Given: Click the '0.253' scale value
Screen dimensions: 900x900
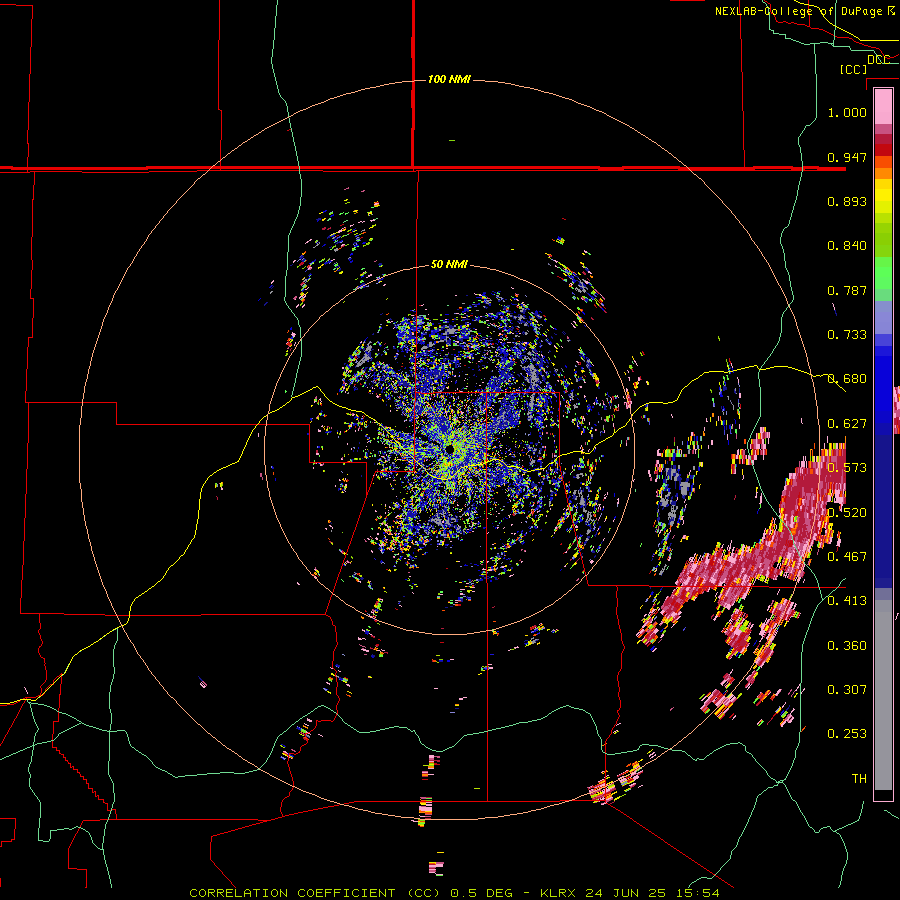Looking at the screenshot, I should click(x=847, y=734).
